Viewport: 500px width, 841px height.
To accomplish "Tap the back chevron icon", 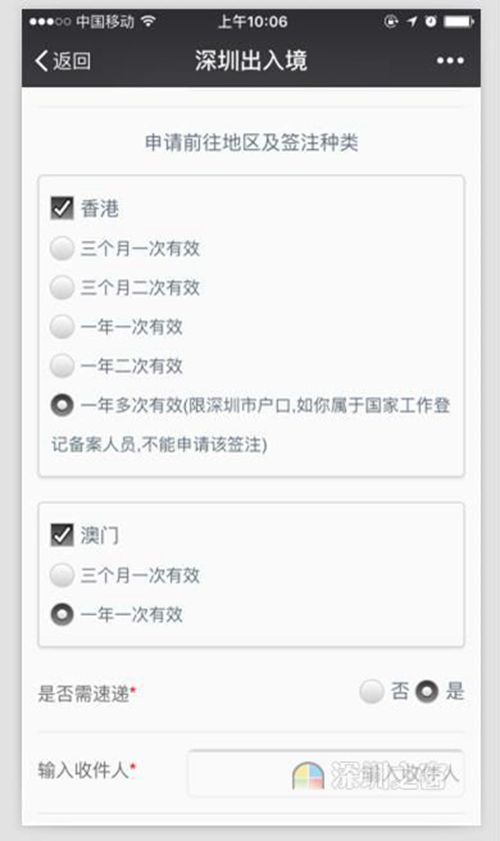I will point(42,61).
